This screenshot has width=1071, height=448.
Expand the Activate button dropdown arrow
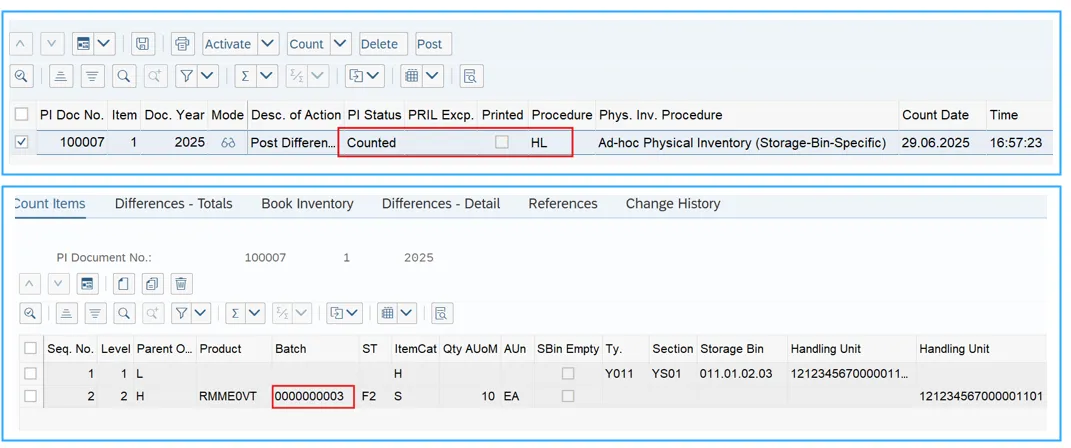(267, 44)
